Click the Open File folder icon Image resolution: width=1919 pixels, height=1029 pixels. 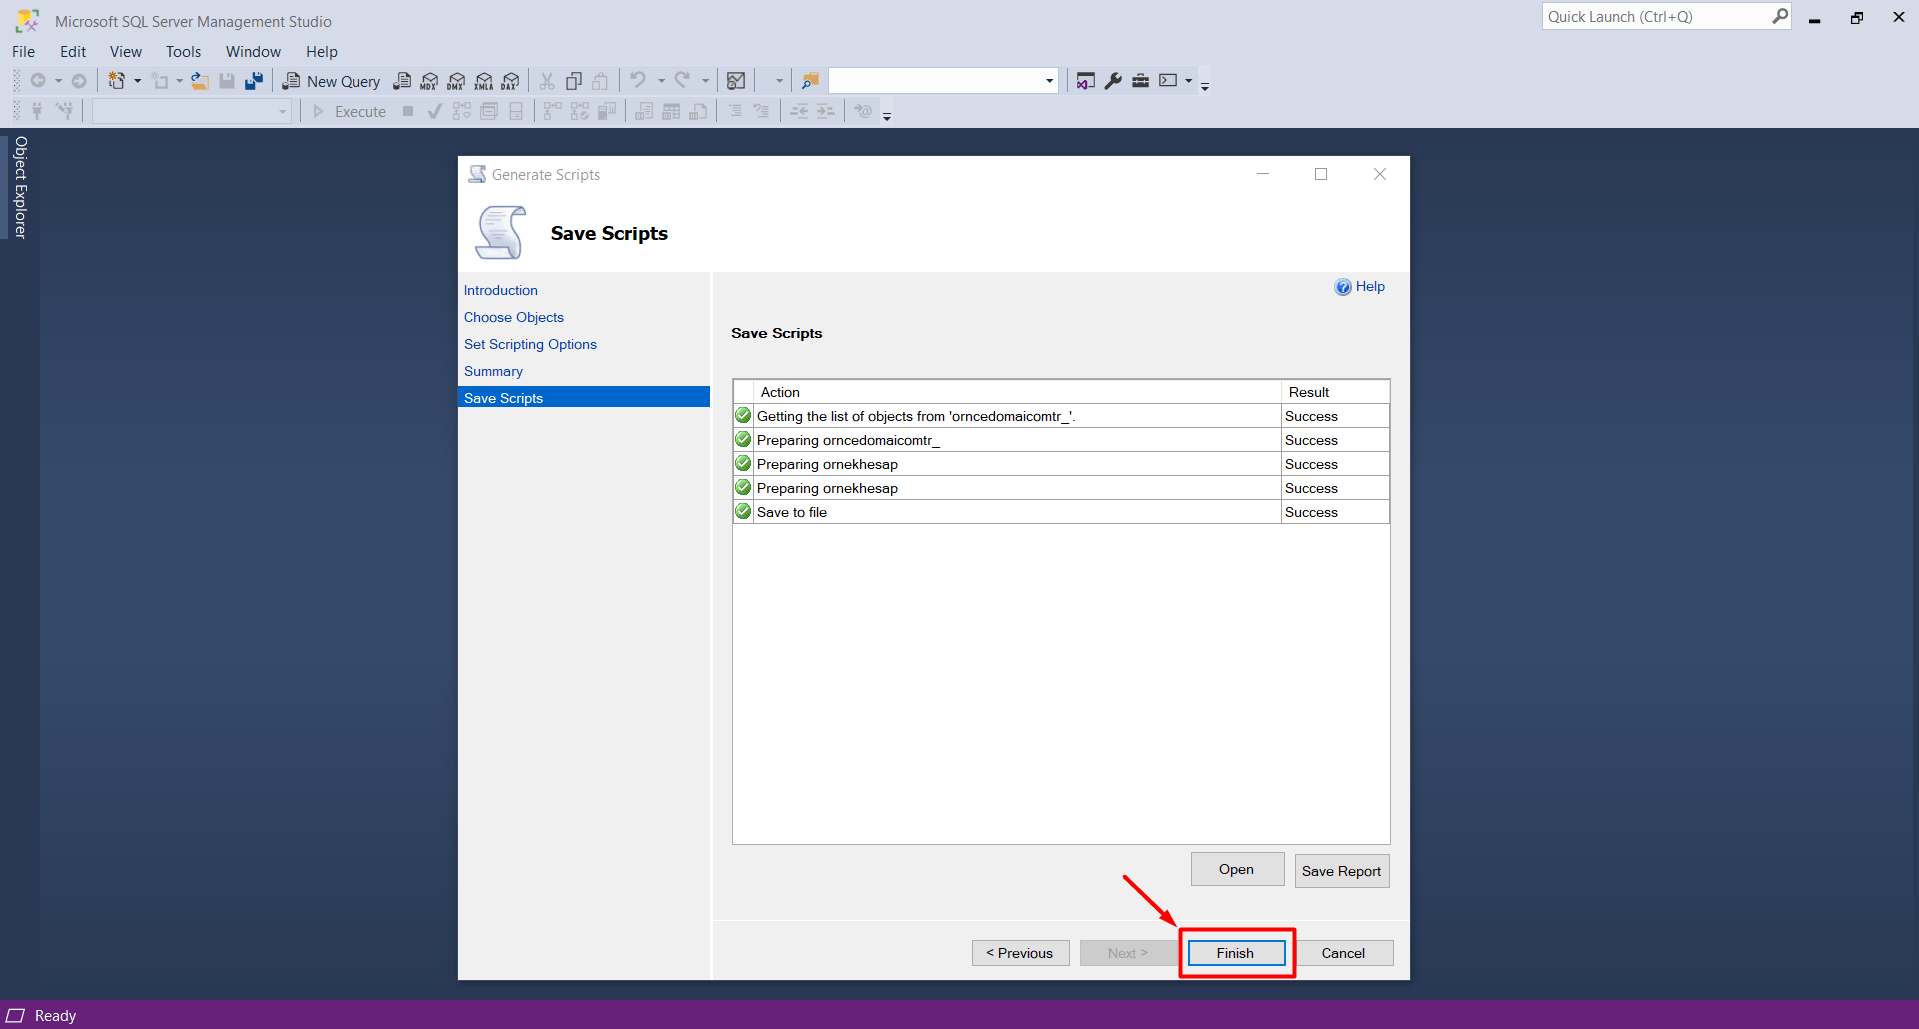coord(200,81)
